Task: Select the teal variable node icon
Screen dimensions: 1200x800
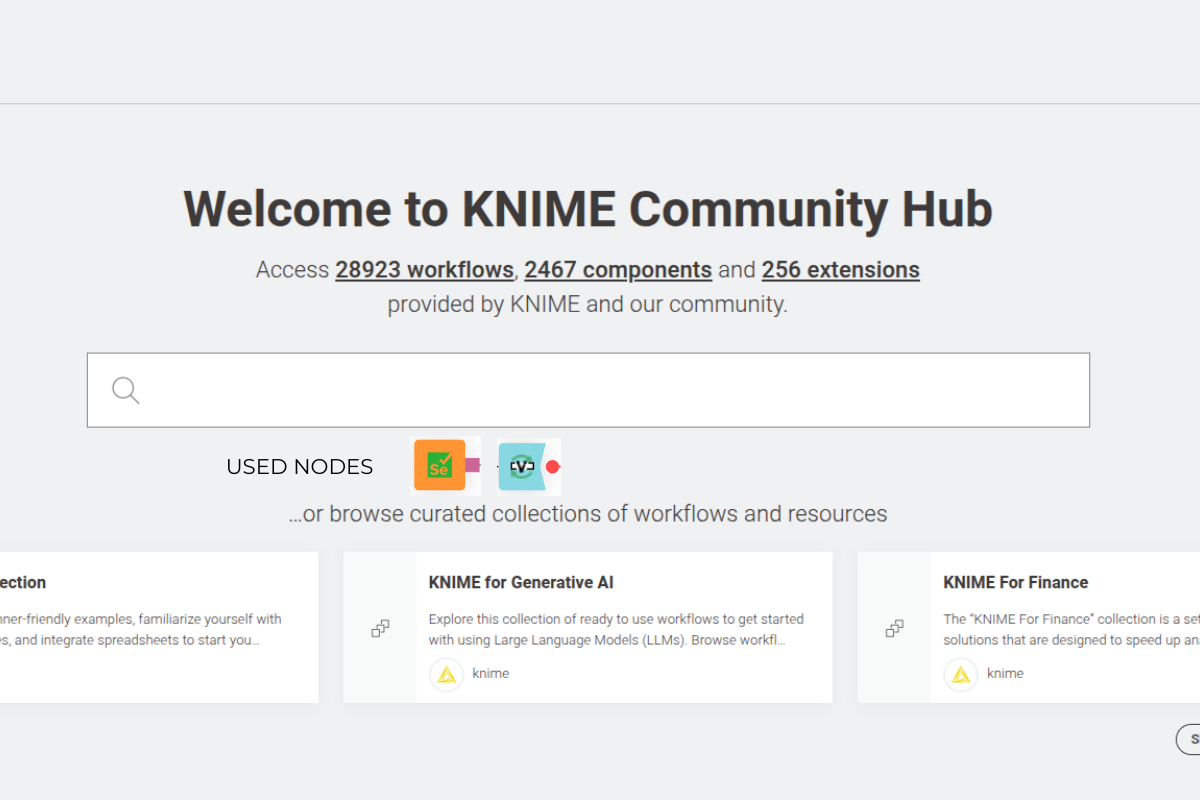Action: click(x=523, y=466)
